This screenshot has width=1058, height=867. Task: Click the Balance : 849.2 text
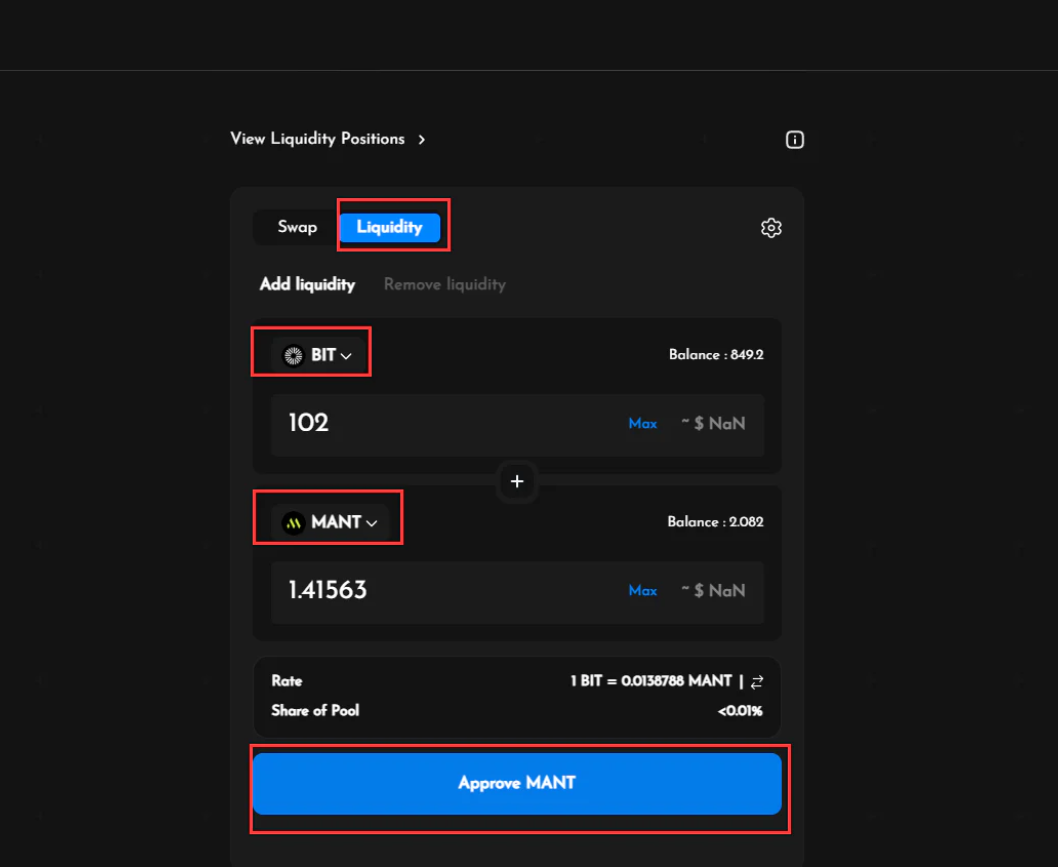pyautogui.click(x=716, y=355)
